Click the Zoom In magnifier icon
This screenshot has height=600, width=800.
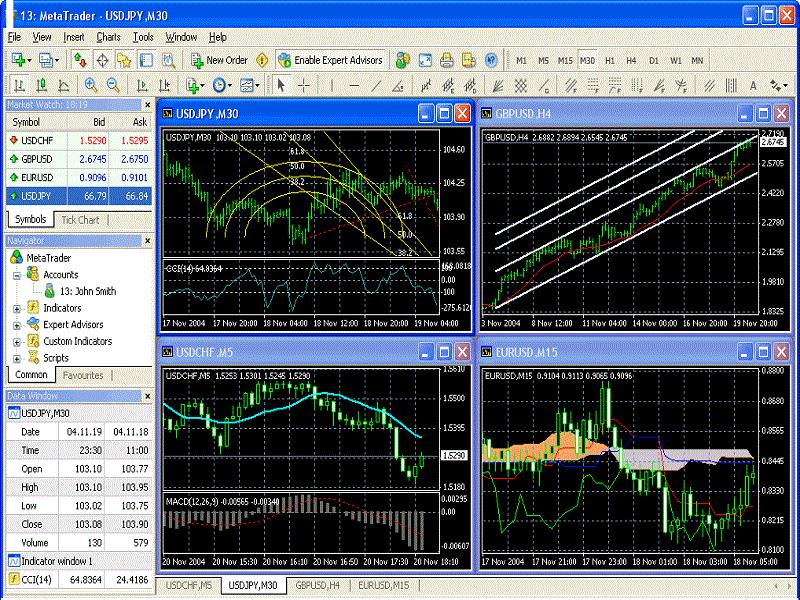91,85
